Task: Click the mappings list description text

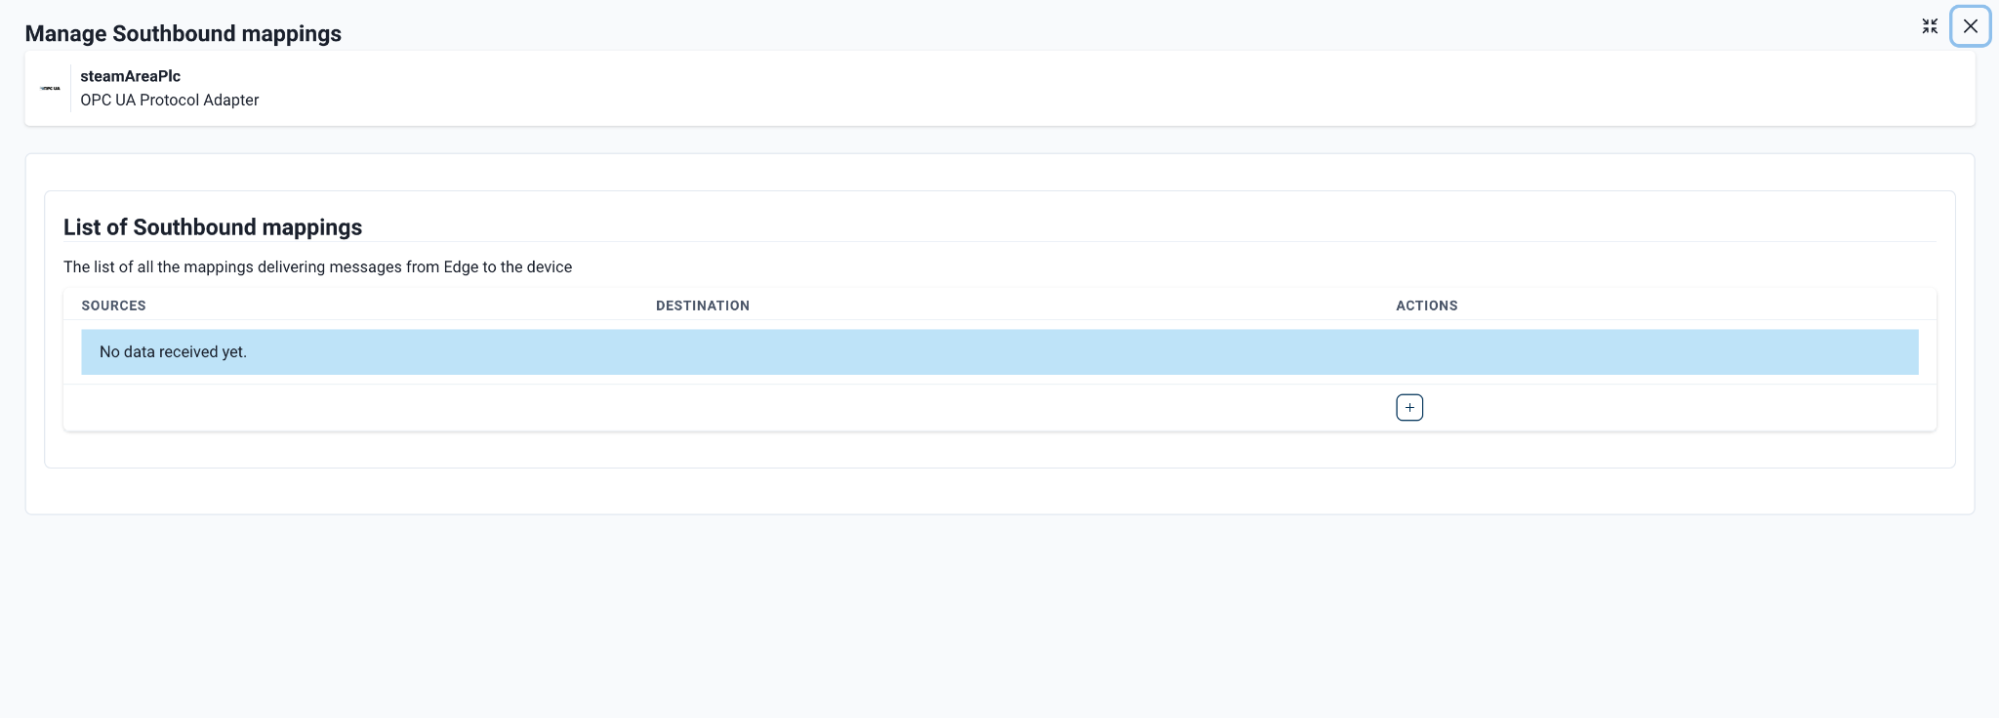Action: click(317, 267)
